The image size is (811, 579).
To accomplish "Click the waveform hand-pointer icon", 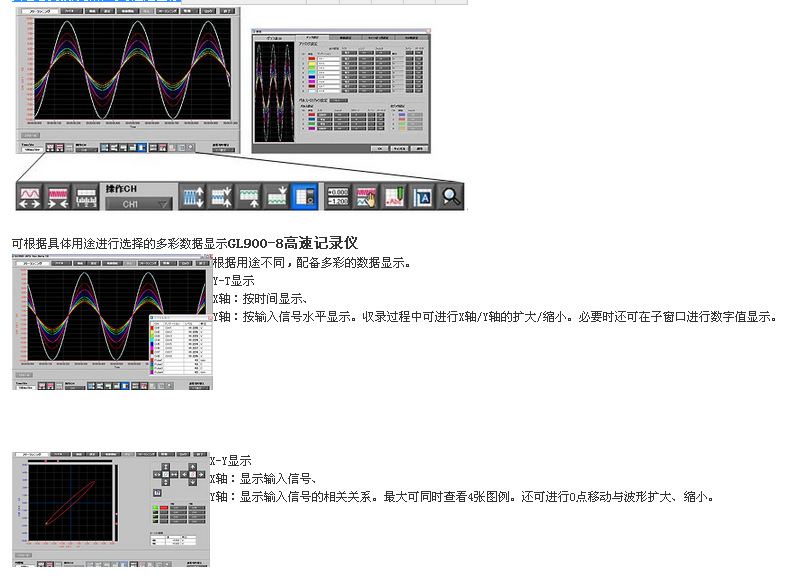I will coord(366,197).
